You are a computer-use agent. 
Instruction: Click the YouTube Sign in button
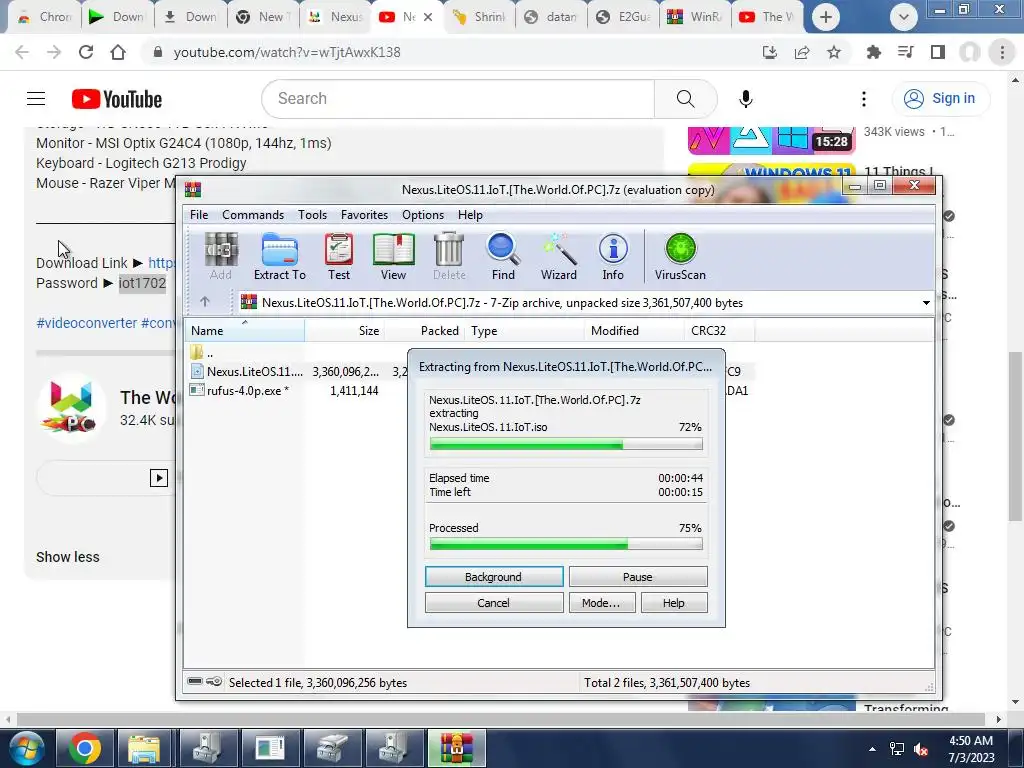click(941, 99)
